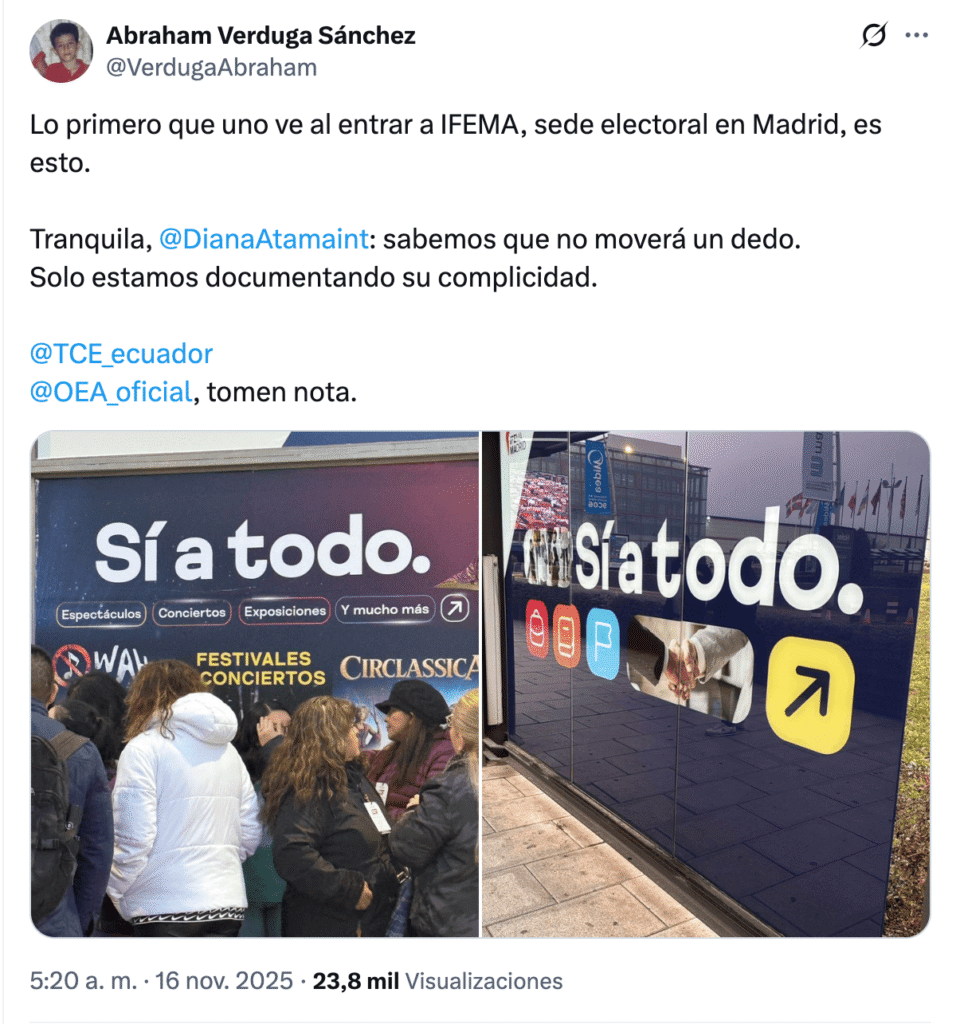
Task: Open the right photo of glass panel
Action: (x=706, y=684)
